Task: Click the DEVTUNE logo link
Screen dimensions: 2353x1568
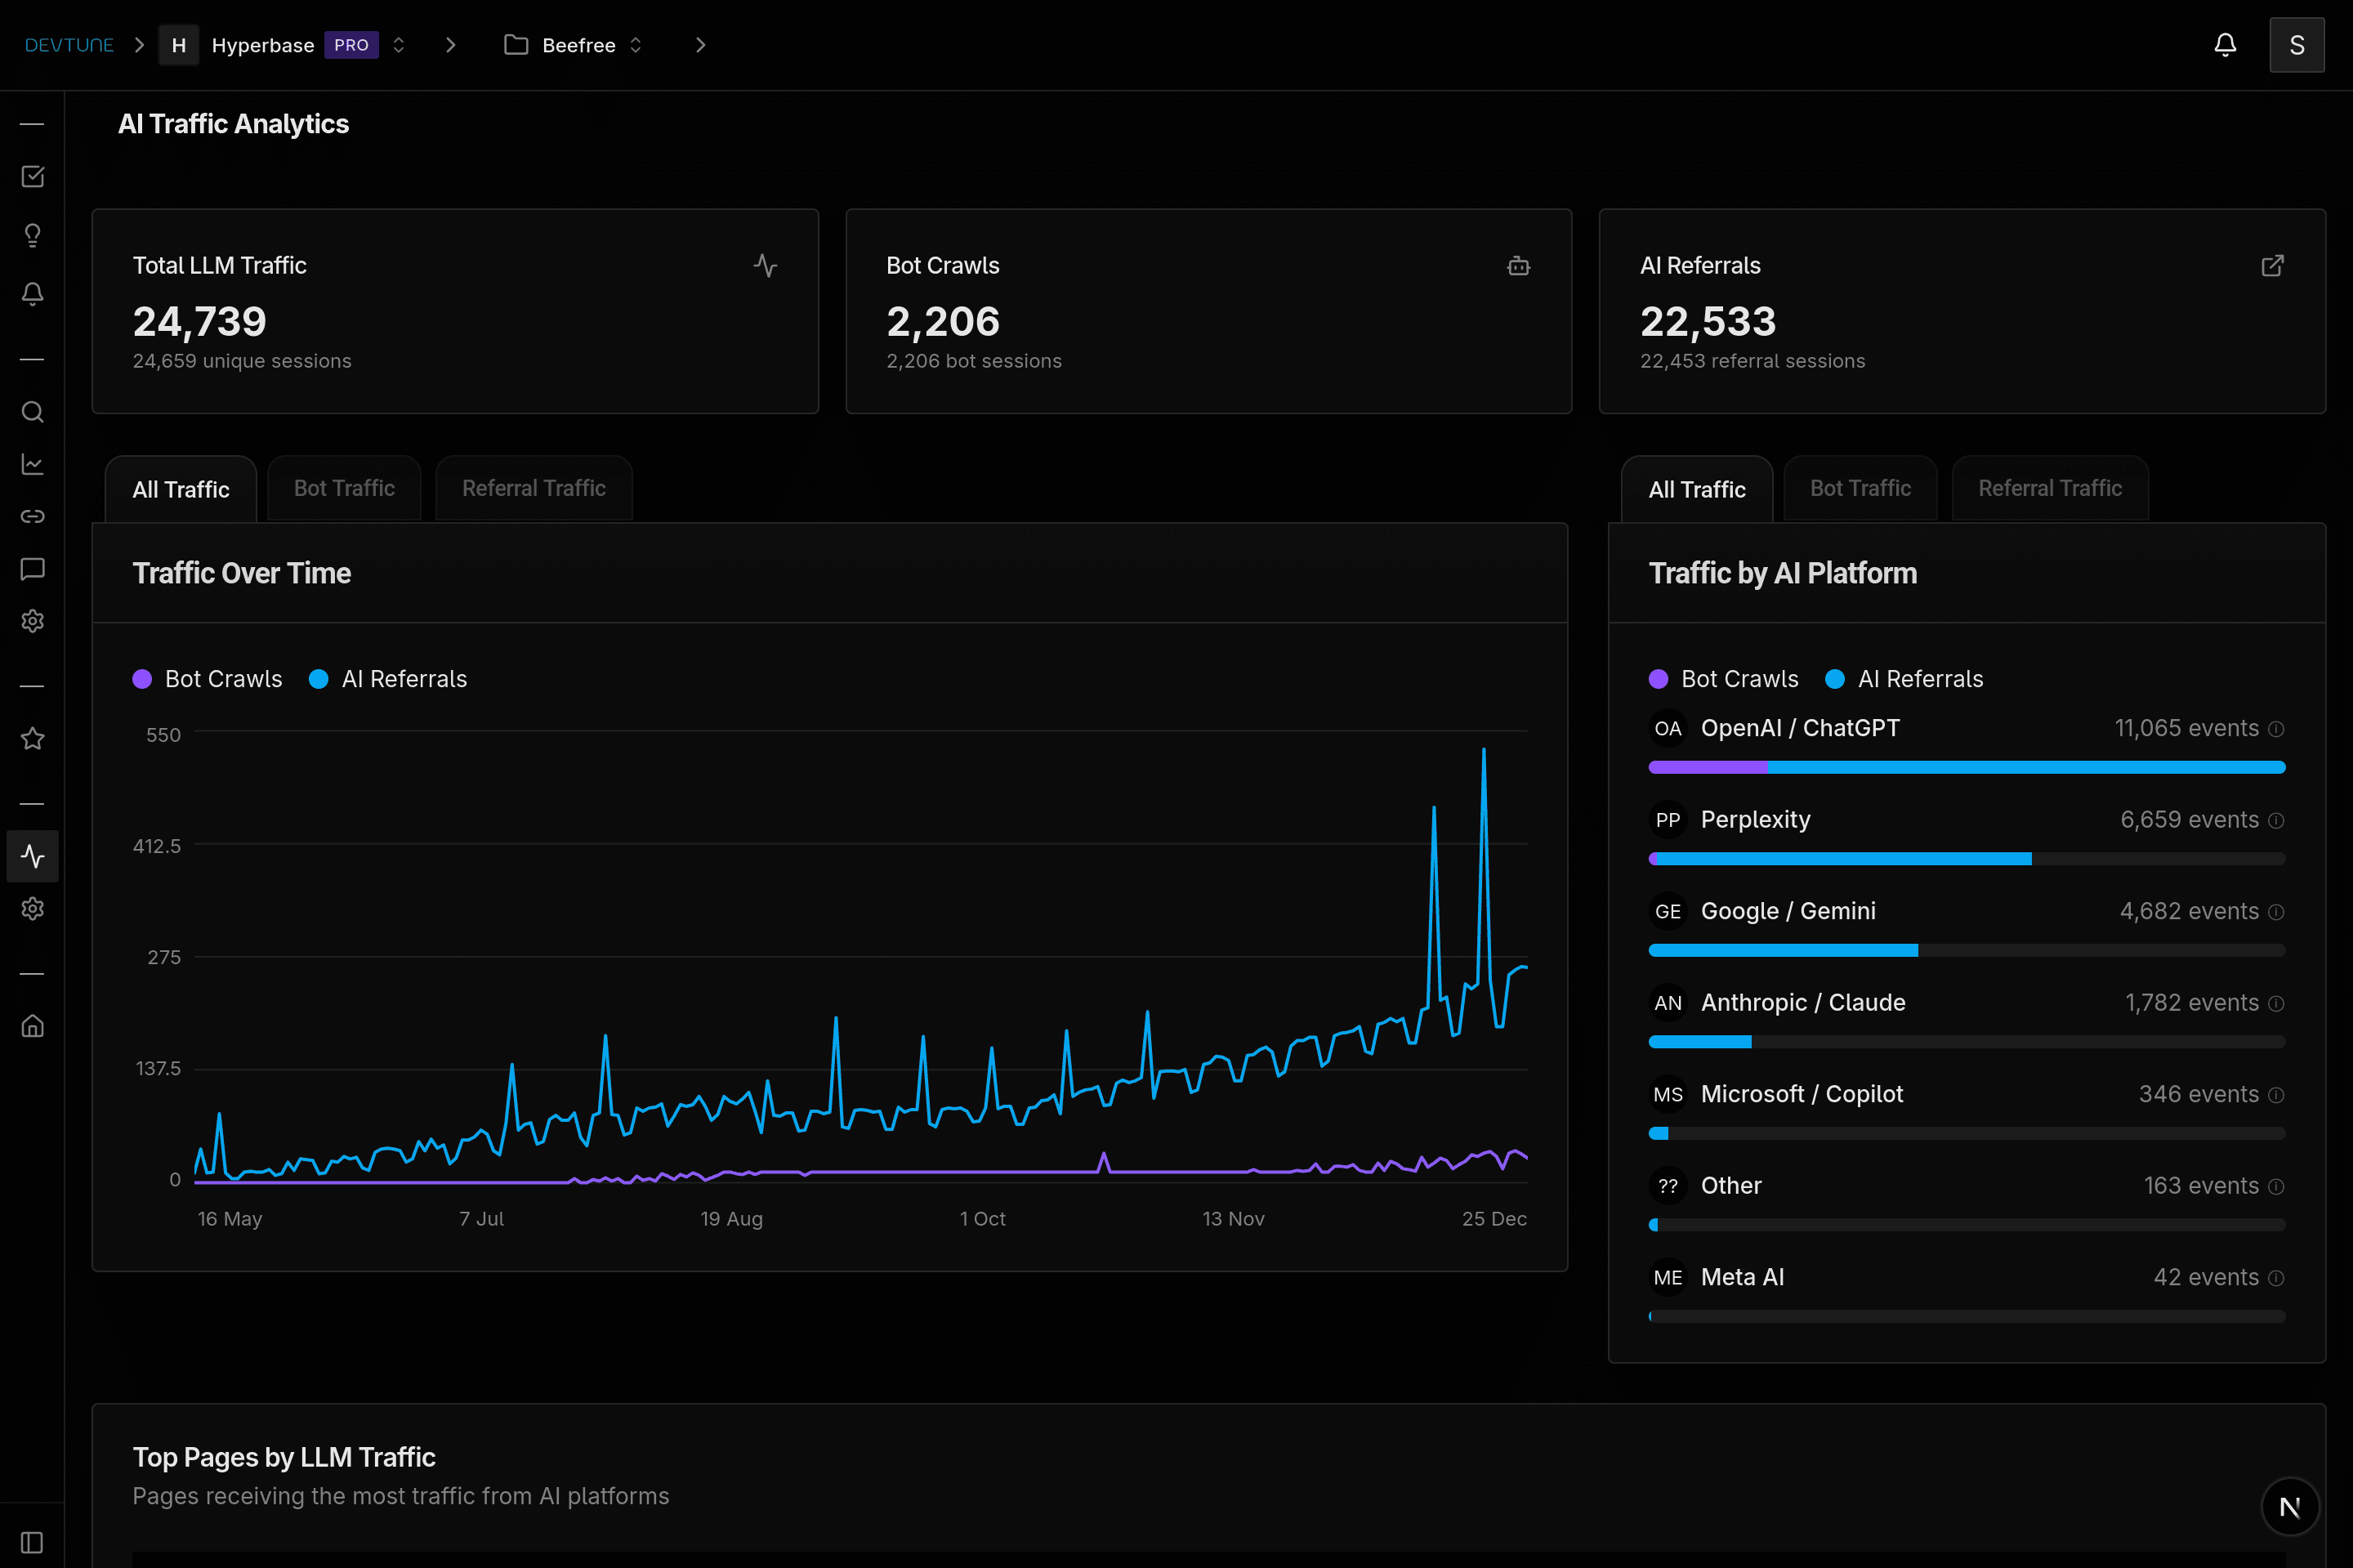Action: (x=70, y=44)
